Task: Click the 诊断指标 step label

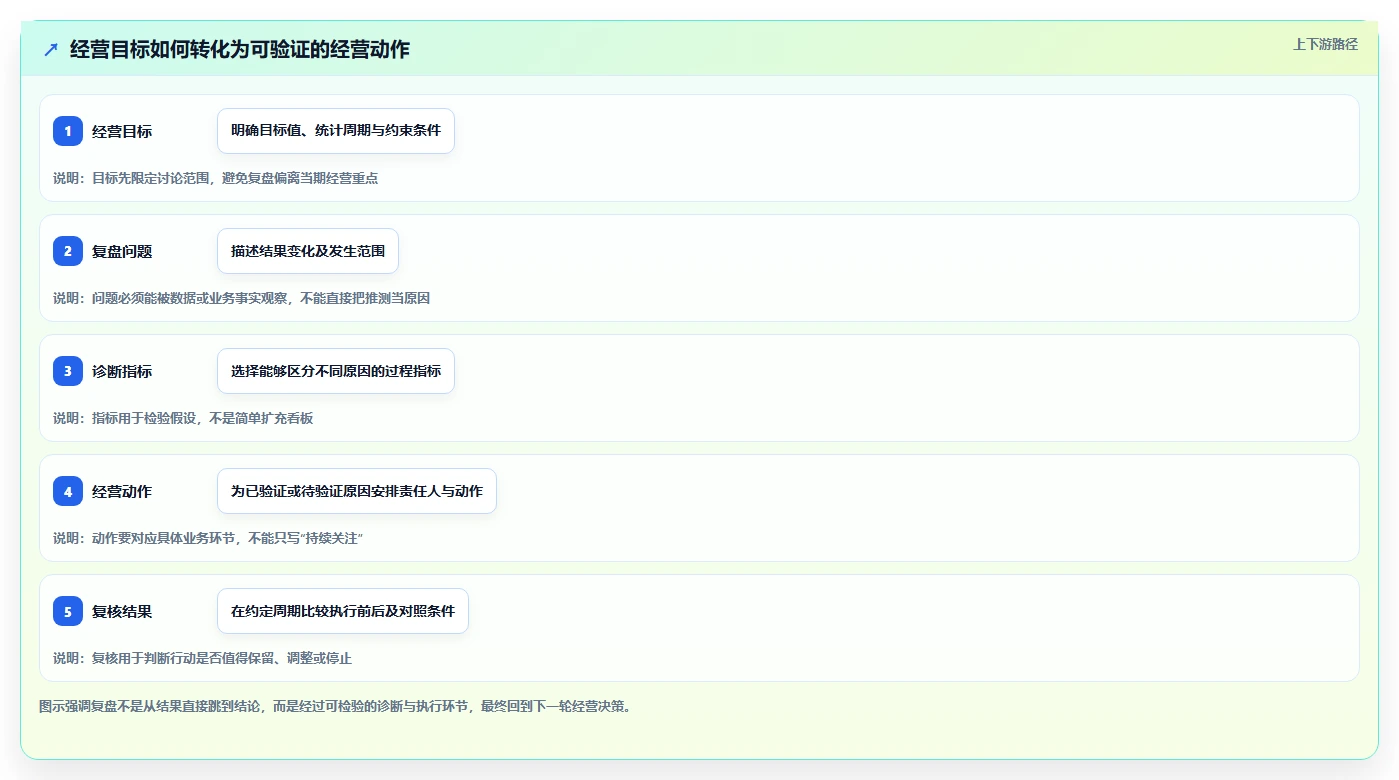Action: pos(122,371)
